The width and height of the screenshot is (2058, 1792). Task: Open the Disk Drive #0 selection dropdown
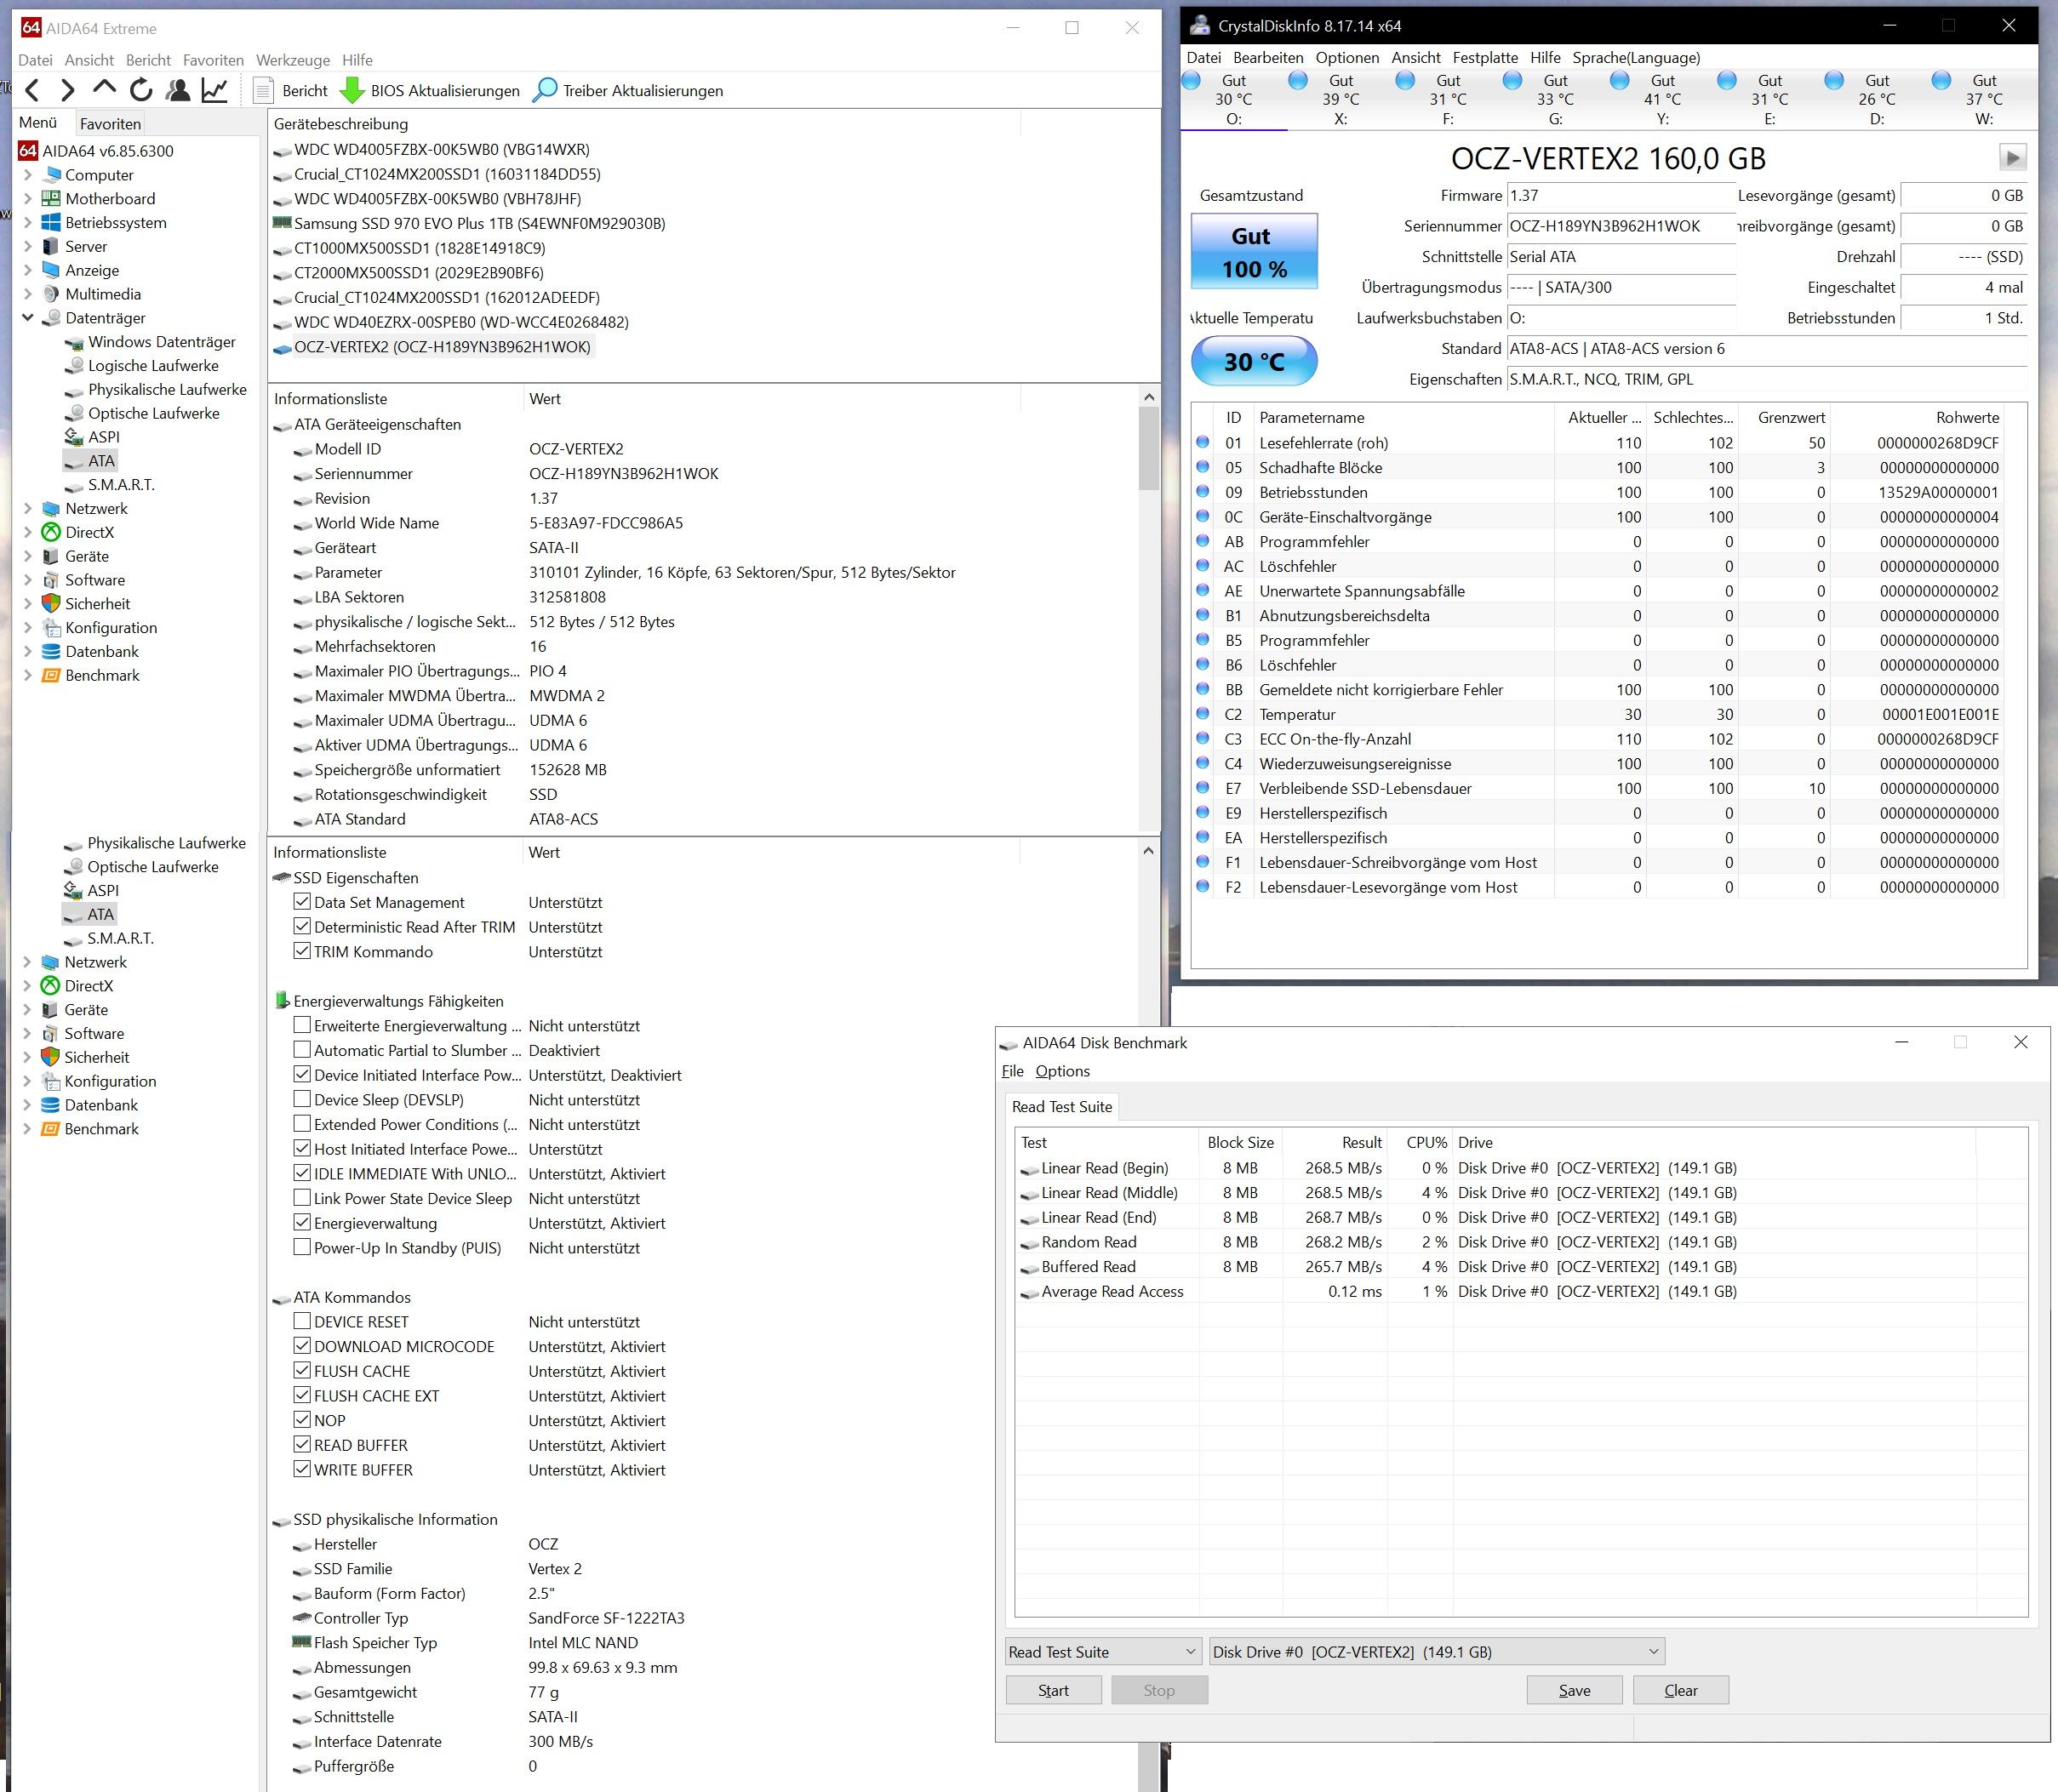(1437, 1652)
